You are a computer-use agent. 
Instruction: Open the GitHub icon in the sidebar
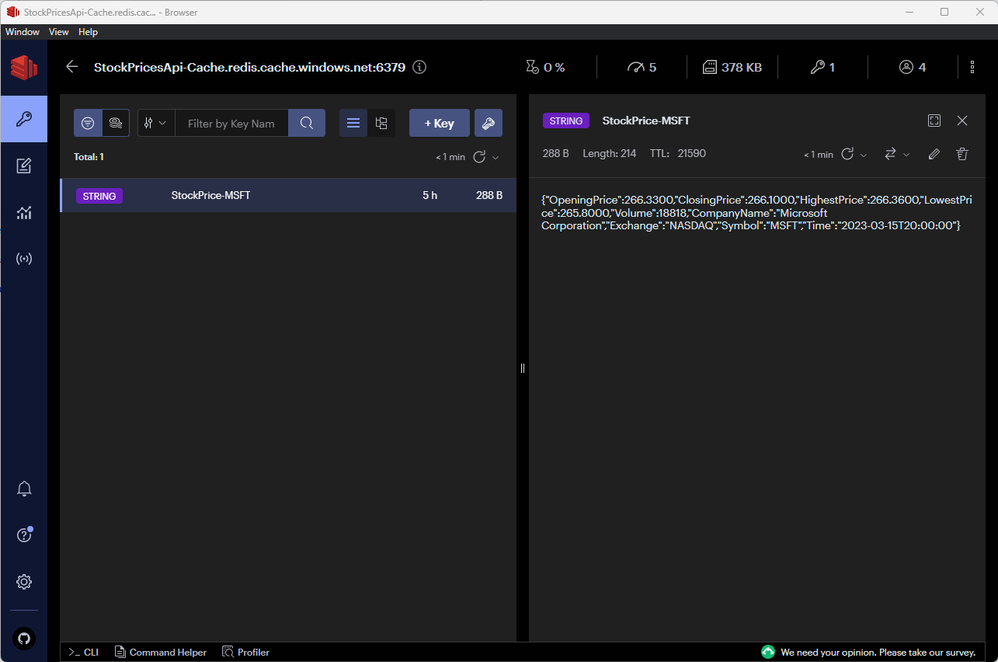coord(24,638)
